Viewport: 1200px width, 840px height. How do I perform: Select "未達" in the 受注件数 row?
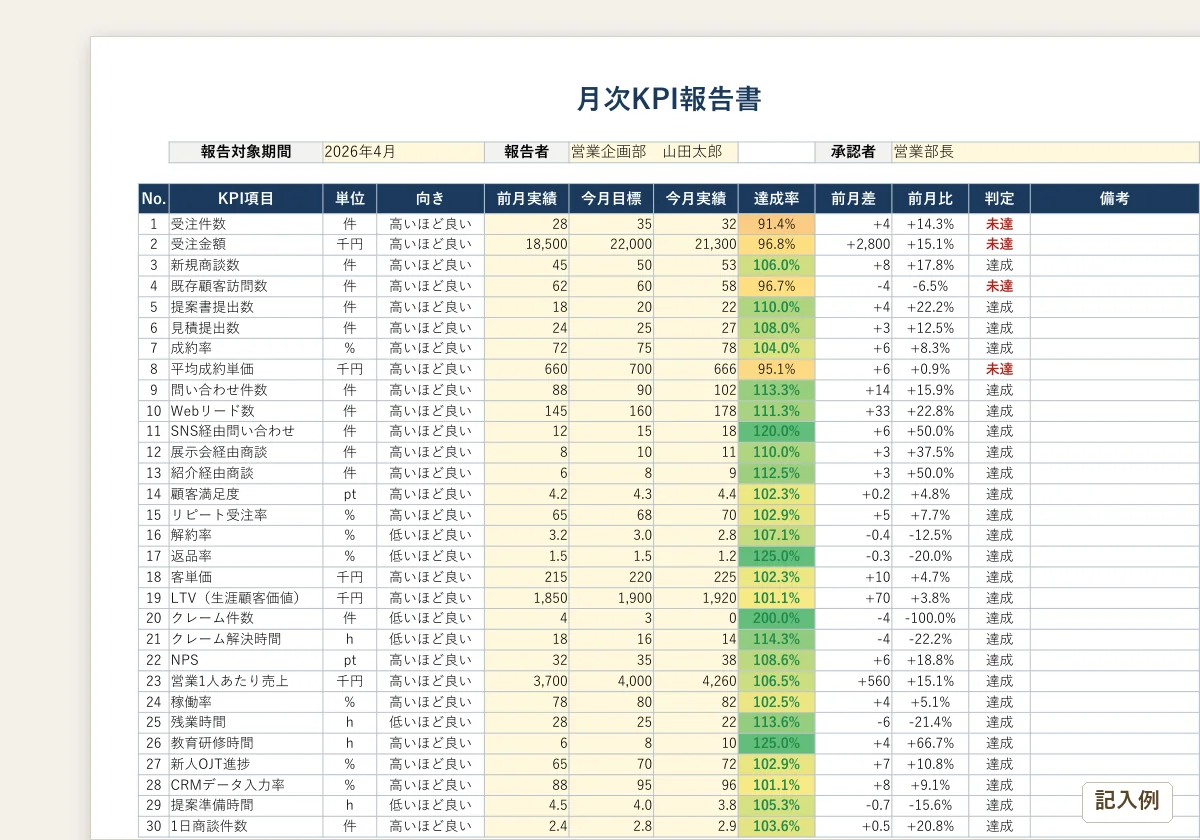(x=999, y=224)
